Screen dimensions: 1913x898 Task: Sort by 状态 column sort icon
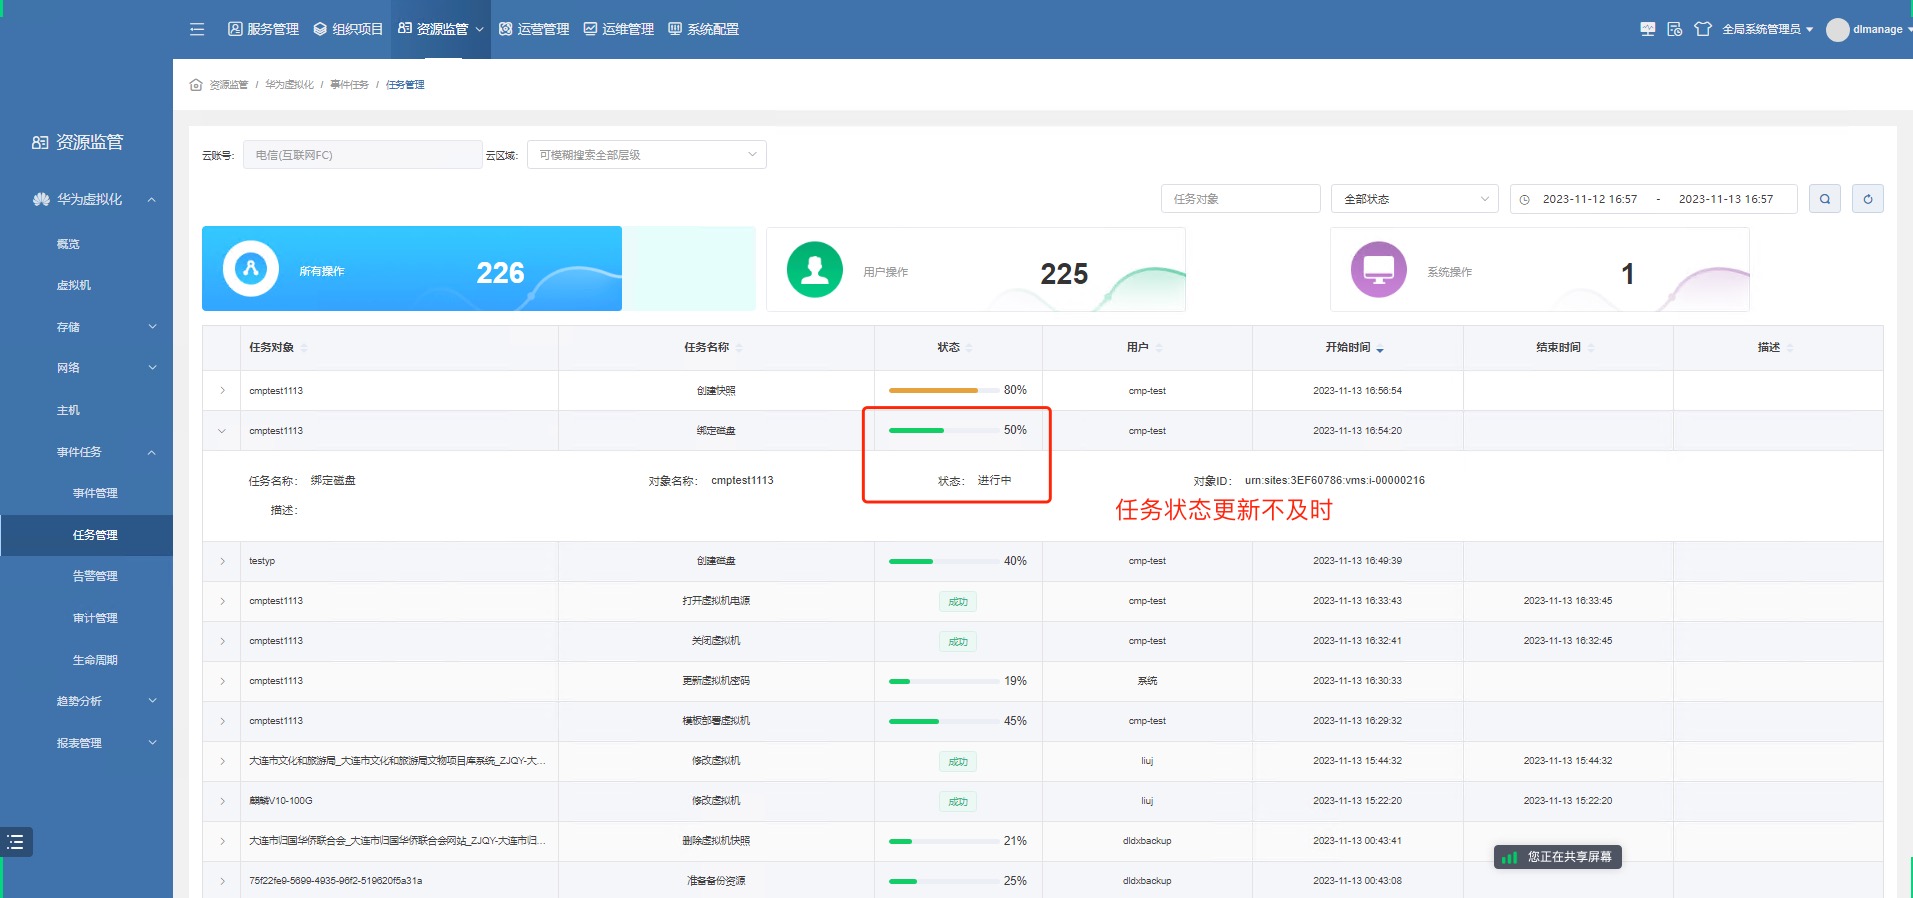tap(969, 348)
